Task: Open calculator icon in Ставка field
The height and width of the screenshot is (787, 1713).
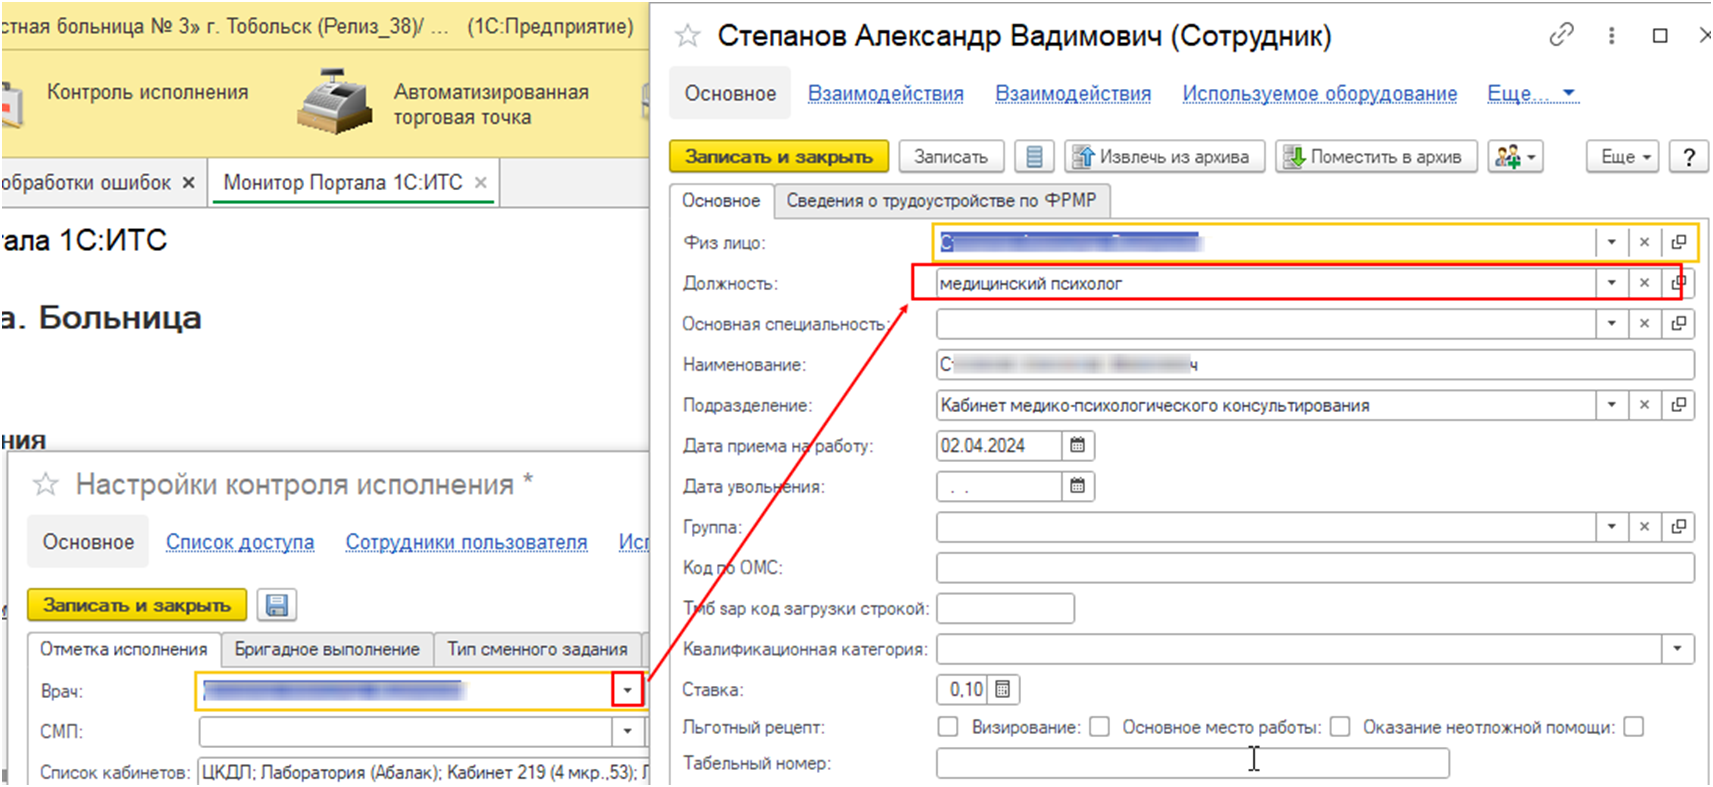Action: (x=1003, y=689)
